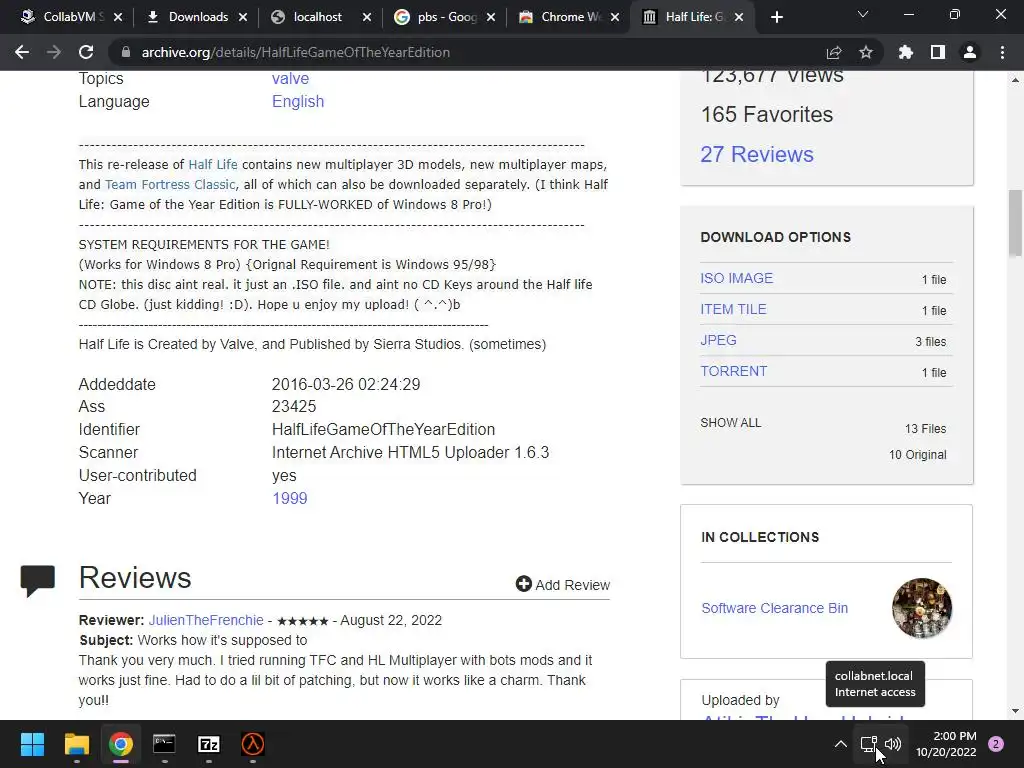Open the Software Clearance Bin collection
Viewport: 1024px width, 768px height.
[x=775, y=608]
